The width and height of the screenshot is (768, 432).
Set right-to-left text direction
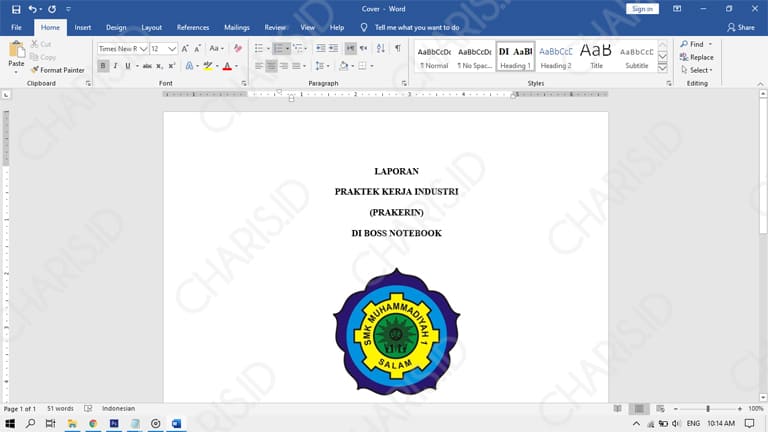click(363, 48)
